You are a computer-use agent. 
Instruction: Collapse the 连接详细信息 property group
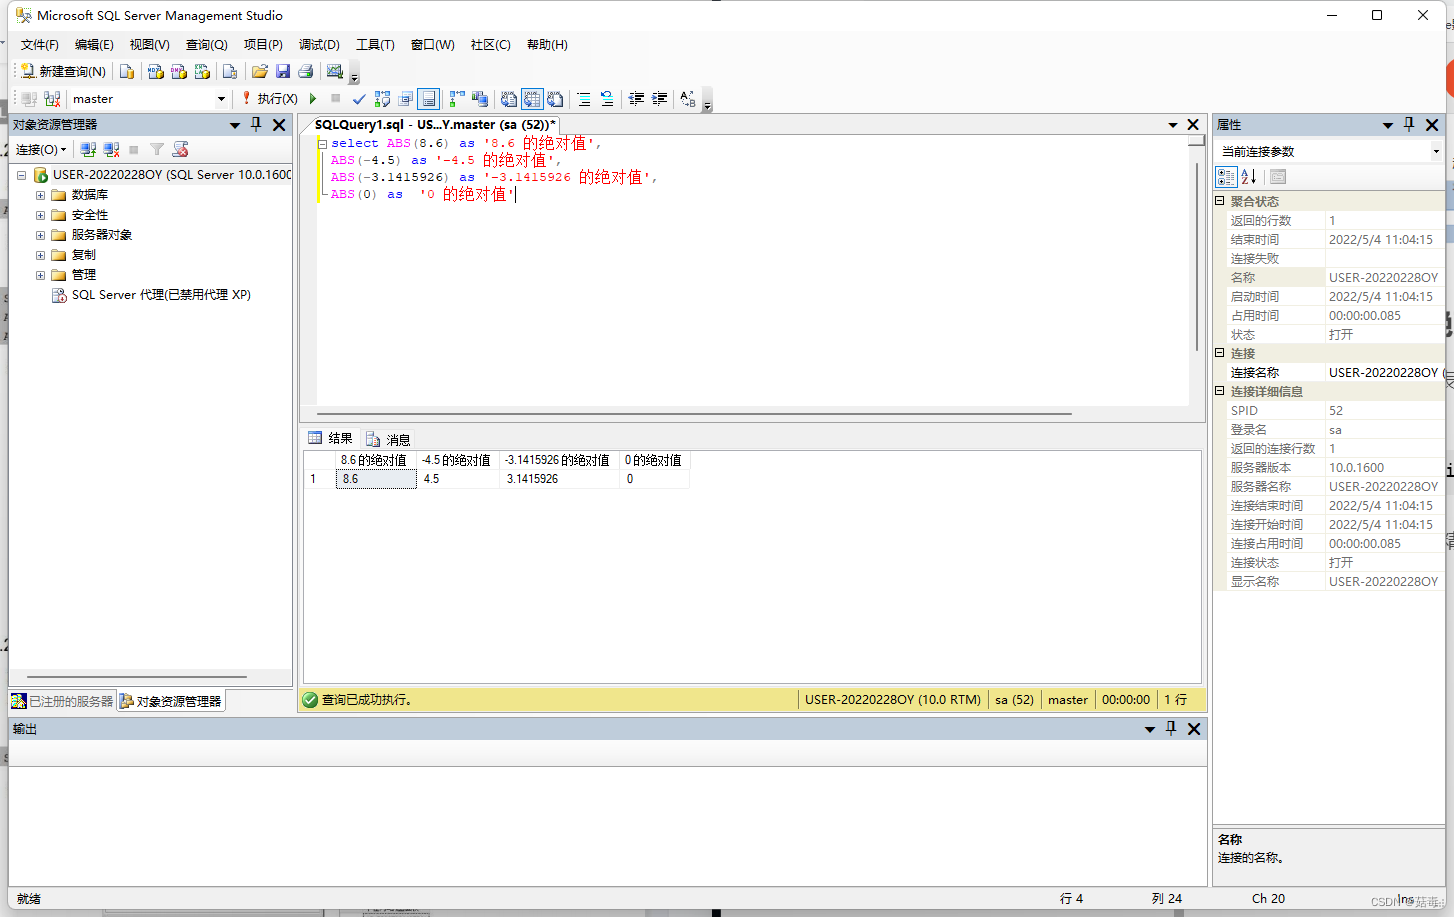click(x=1220, y=391)
